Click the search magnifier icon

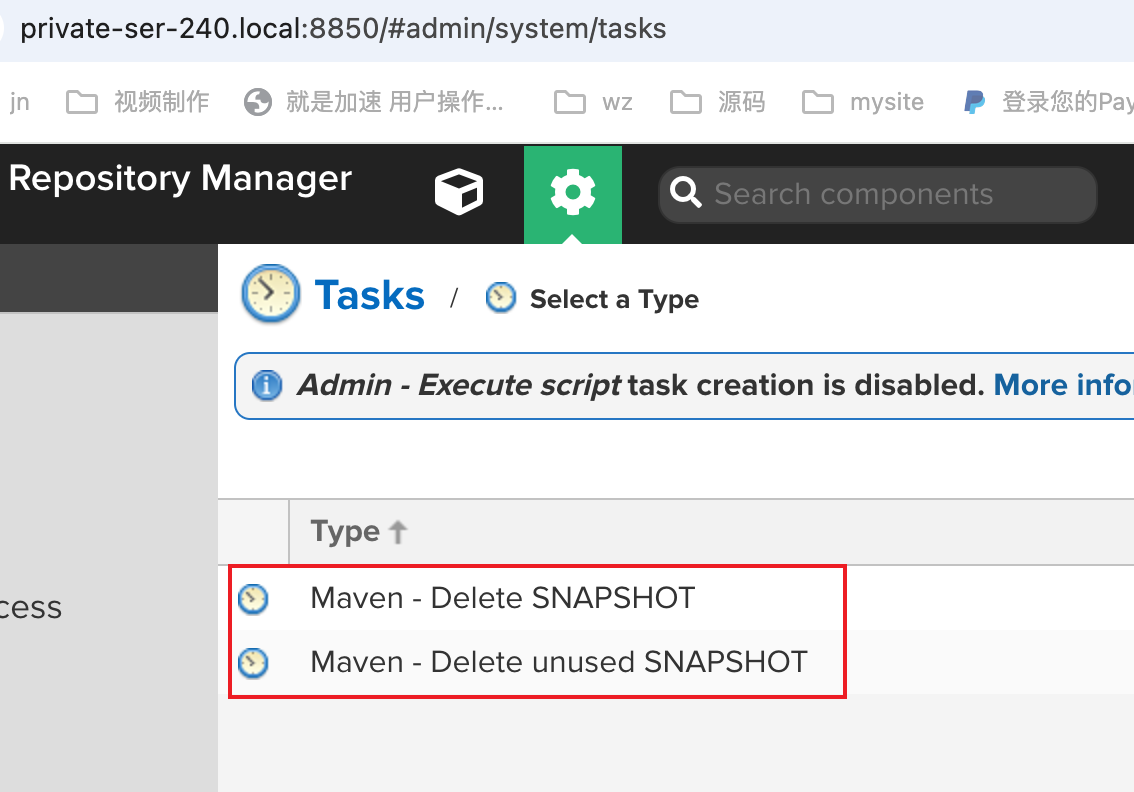click(x=687, y=193)
